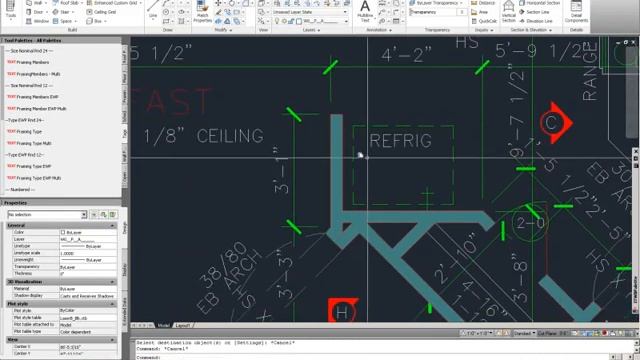Image resolution: width=640 pixels, height=360 pixels.
Task: Select the Window tool in Build panel
Action: [38, 21]
